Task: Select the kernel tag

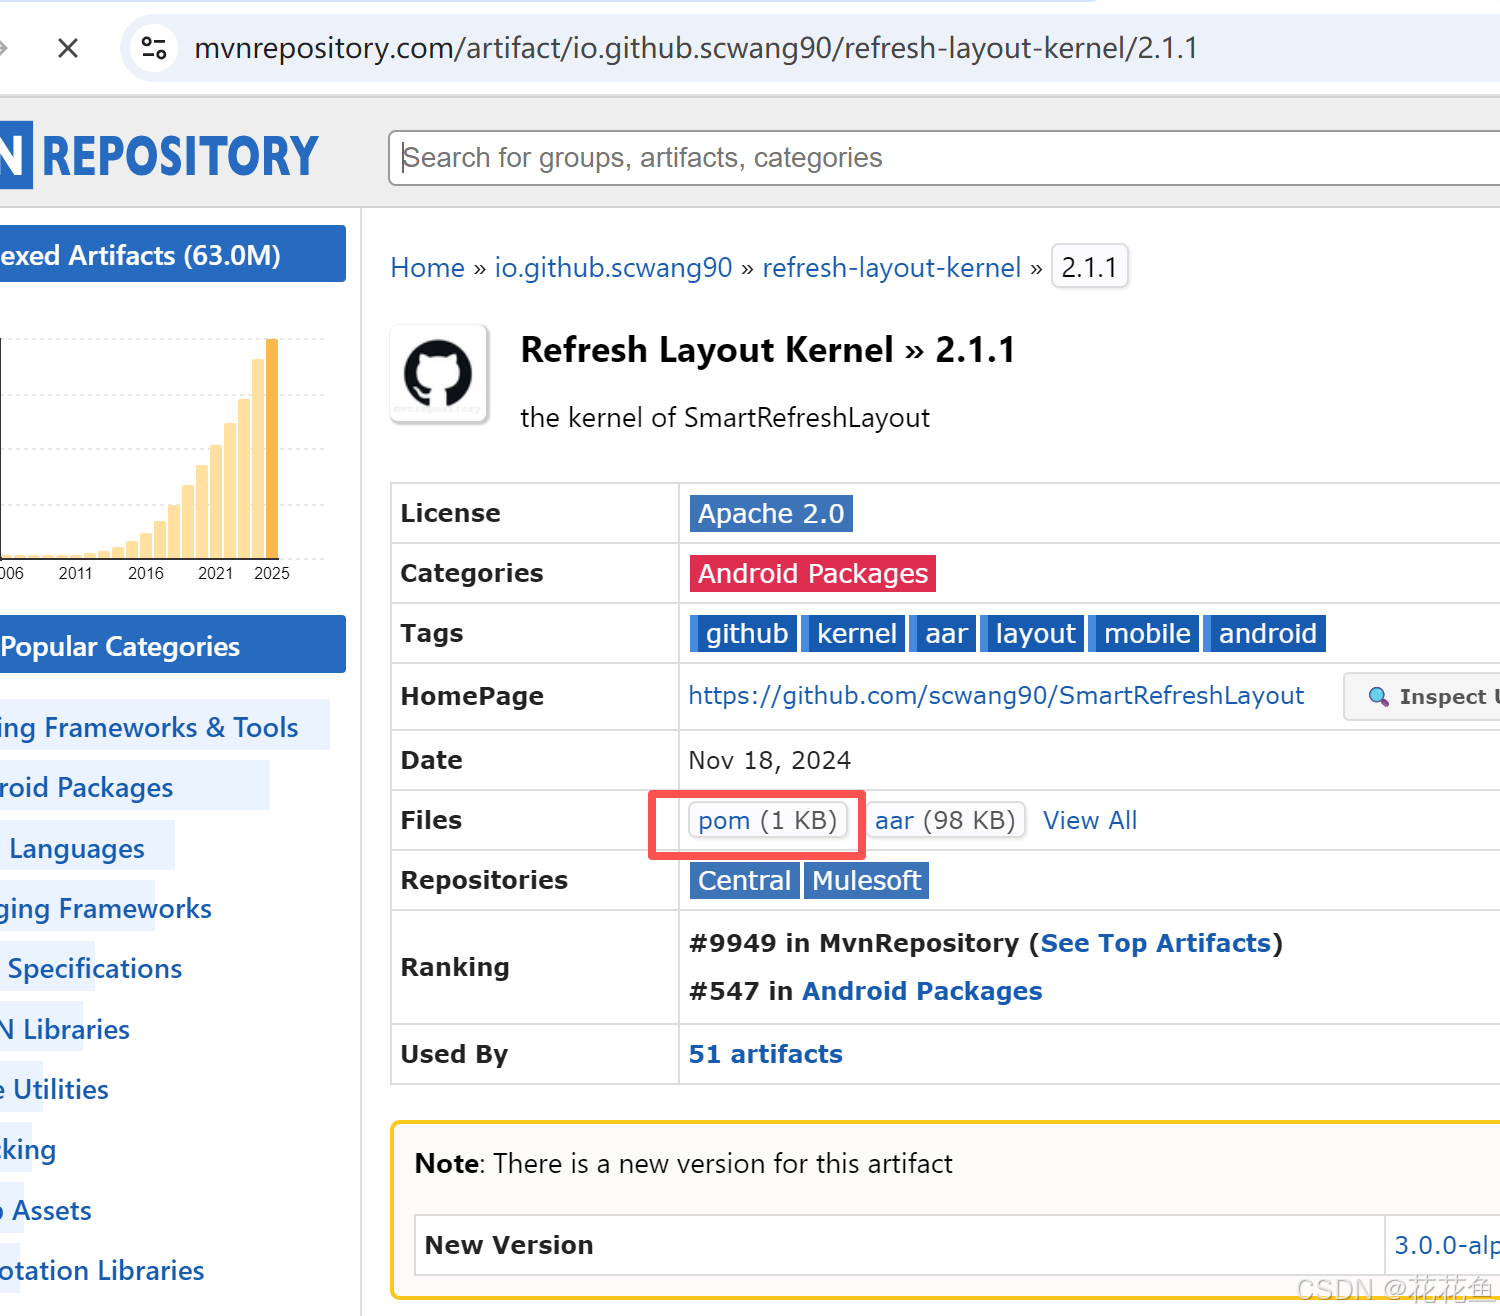Action: tap(853, 633)
